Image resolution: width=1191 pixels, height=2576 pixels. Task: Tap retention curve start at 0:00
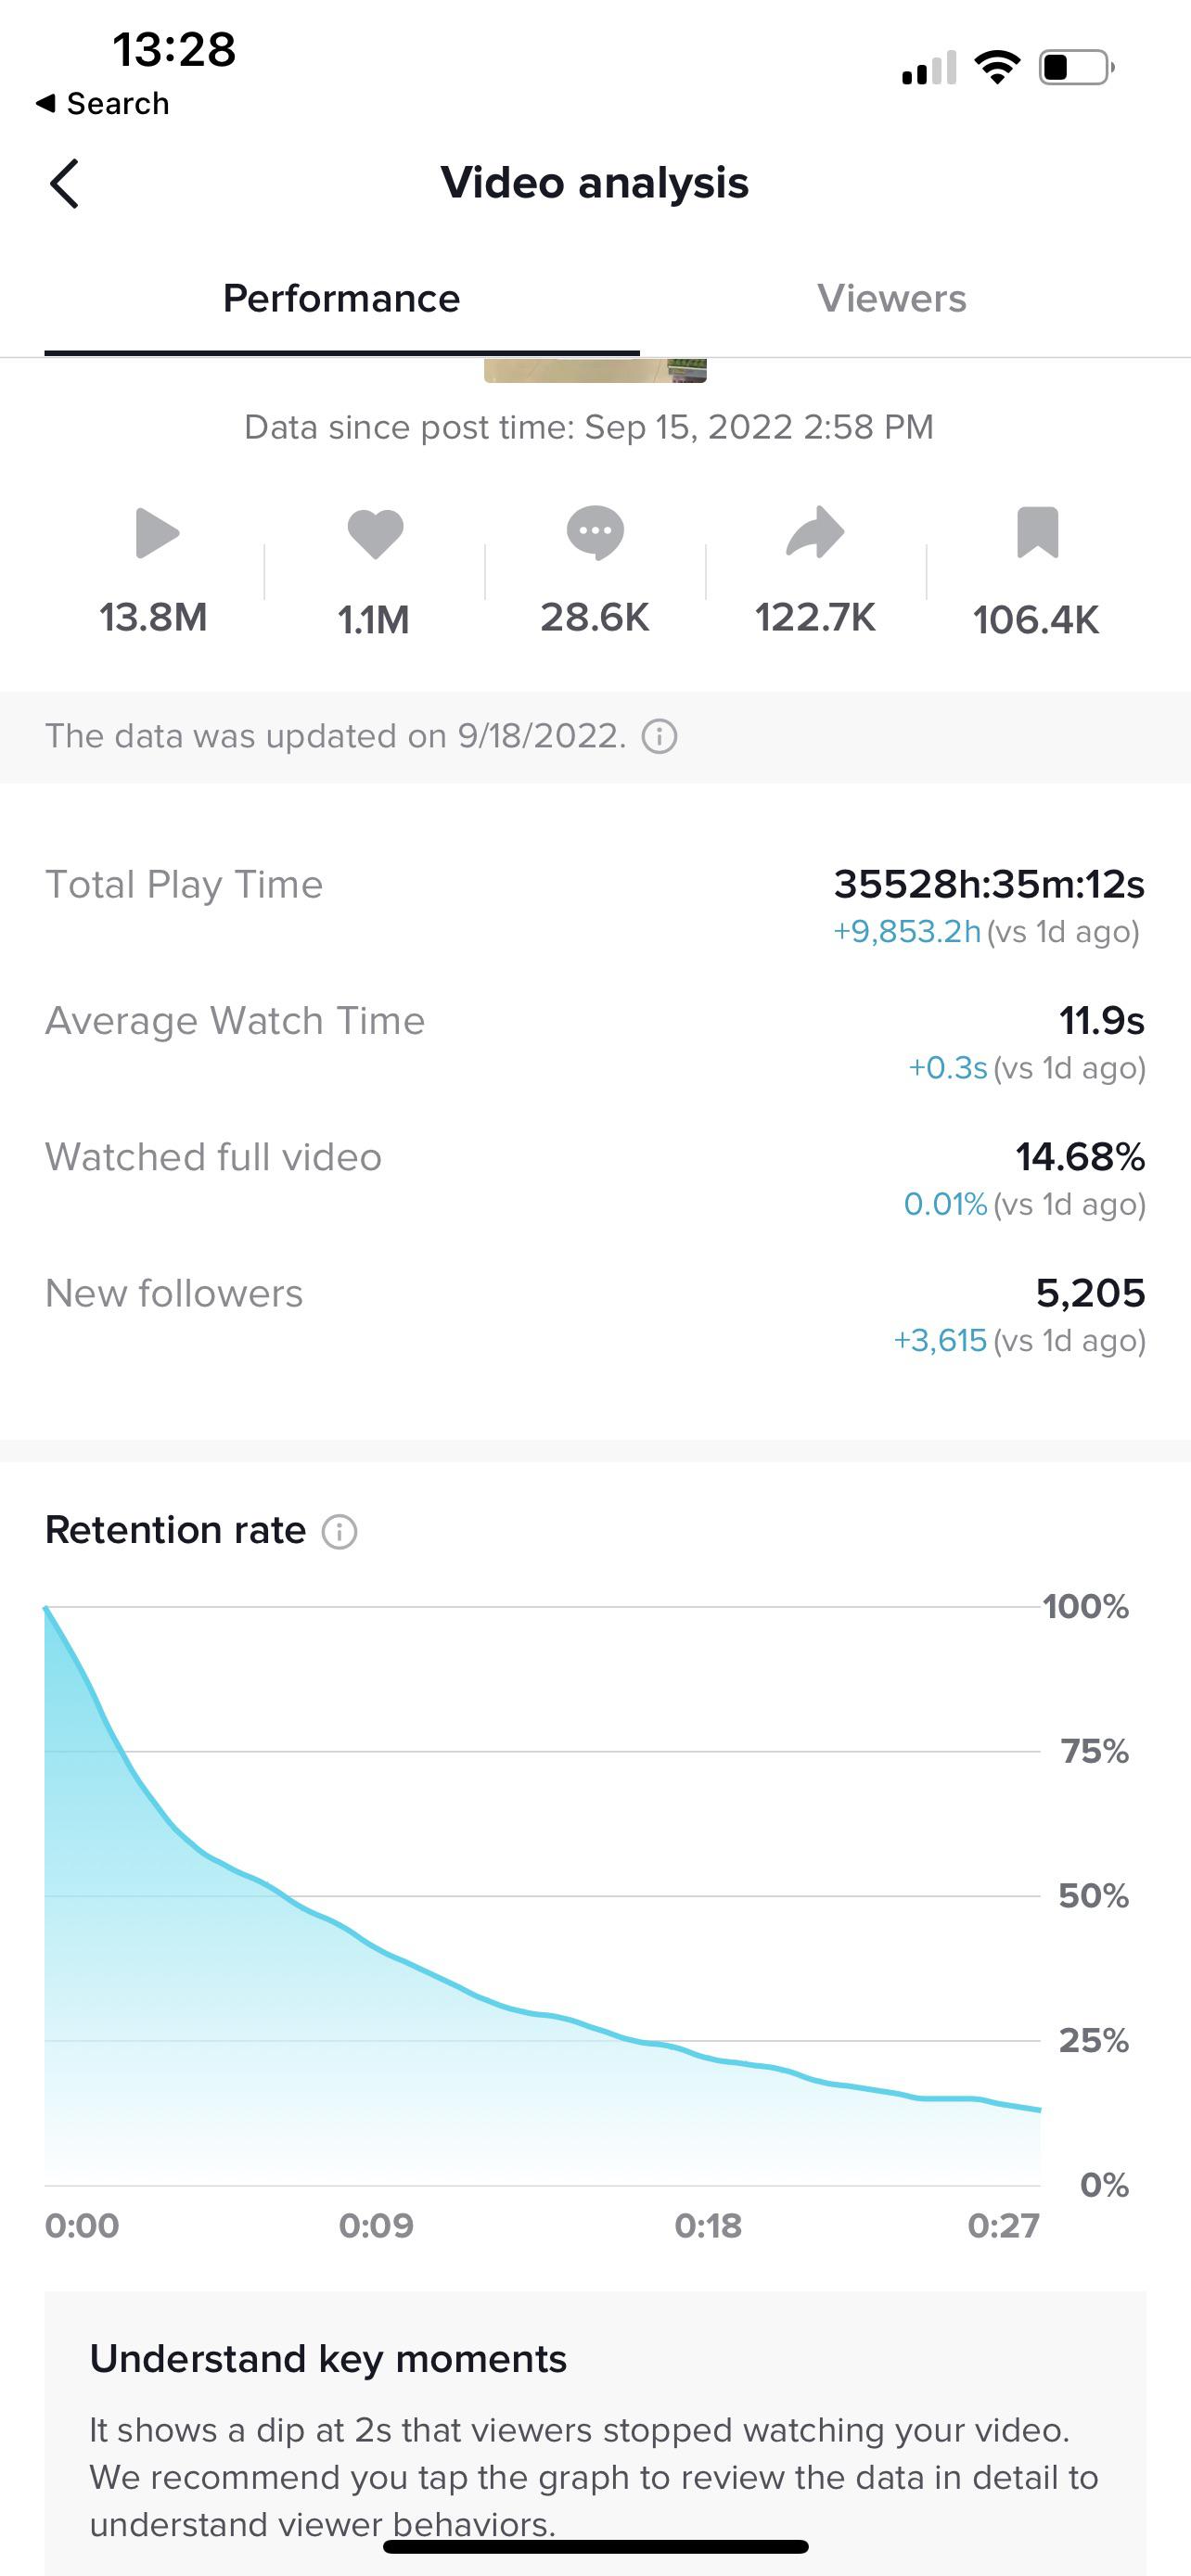point(47,1610)
